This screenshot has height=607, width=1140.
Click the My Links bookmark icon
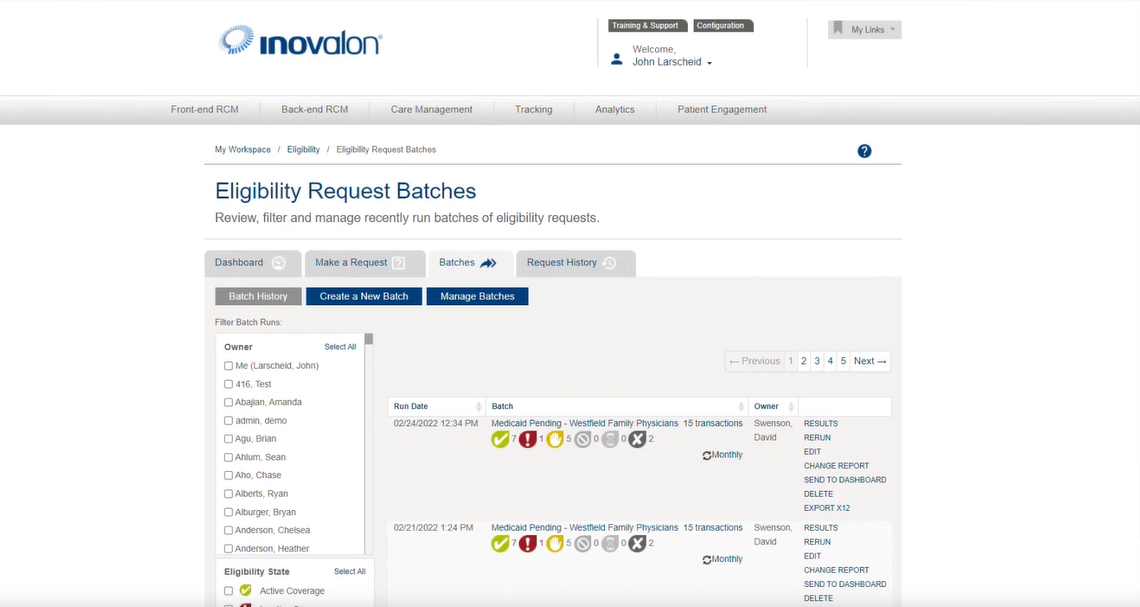[x=838, y=28]
